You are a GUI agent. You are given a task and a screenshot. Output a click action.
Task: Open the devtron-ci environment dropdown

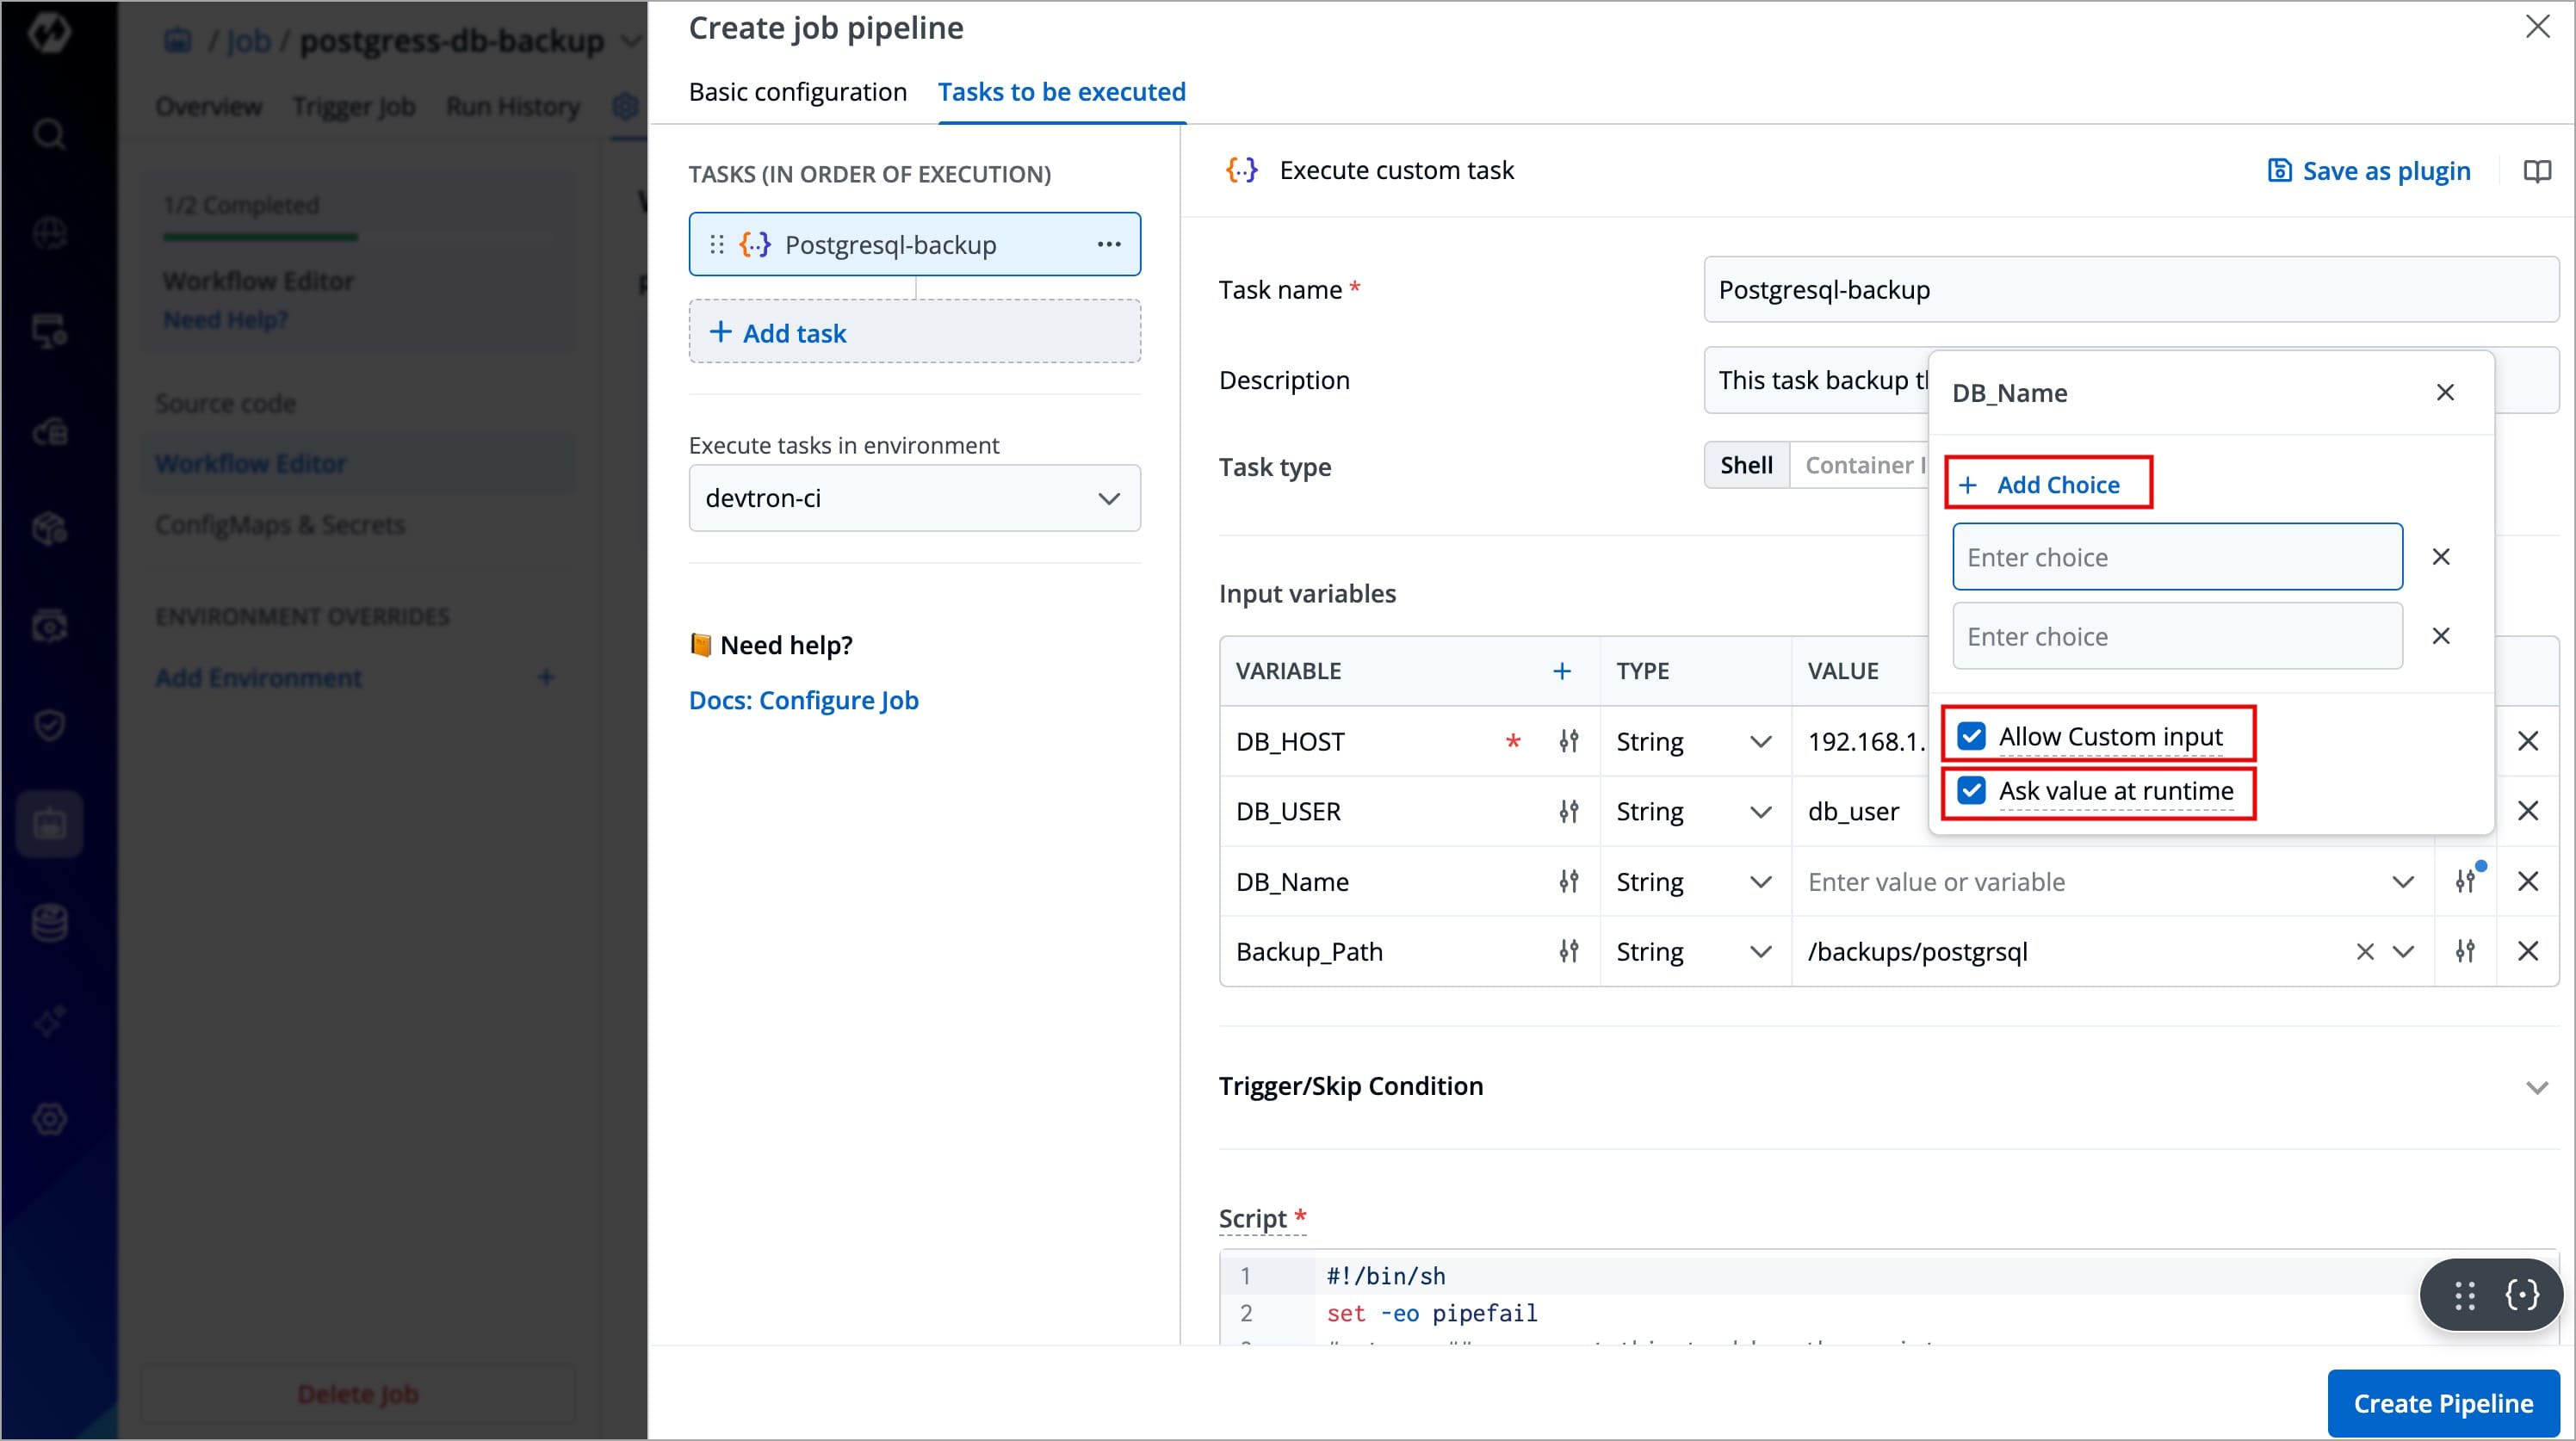(x=914, y=498)
